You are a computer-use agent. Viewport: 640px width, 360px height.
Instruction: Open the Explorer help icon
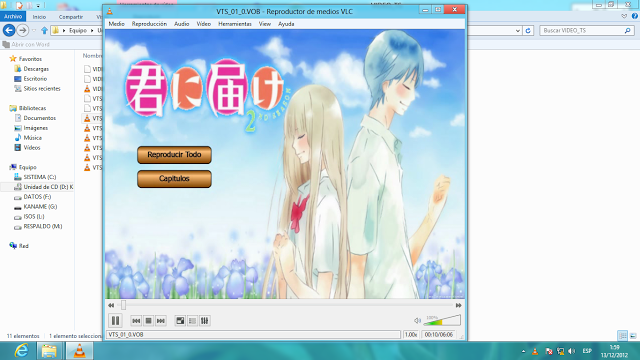tap(635, 16)
